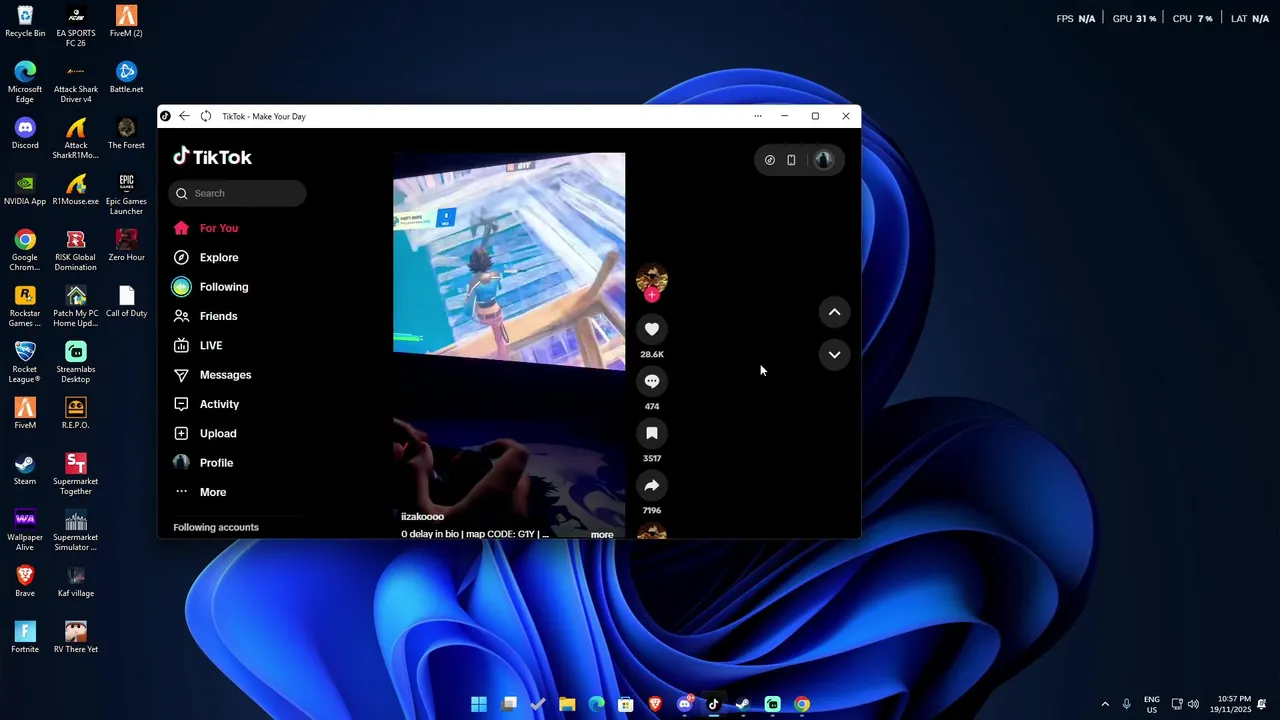
Task: Follow creator via red plus badge
Action: [x=652, y=295]
